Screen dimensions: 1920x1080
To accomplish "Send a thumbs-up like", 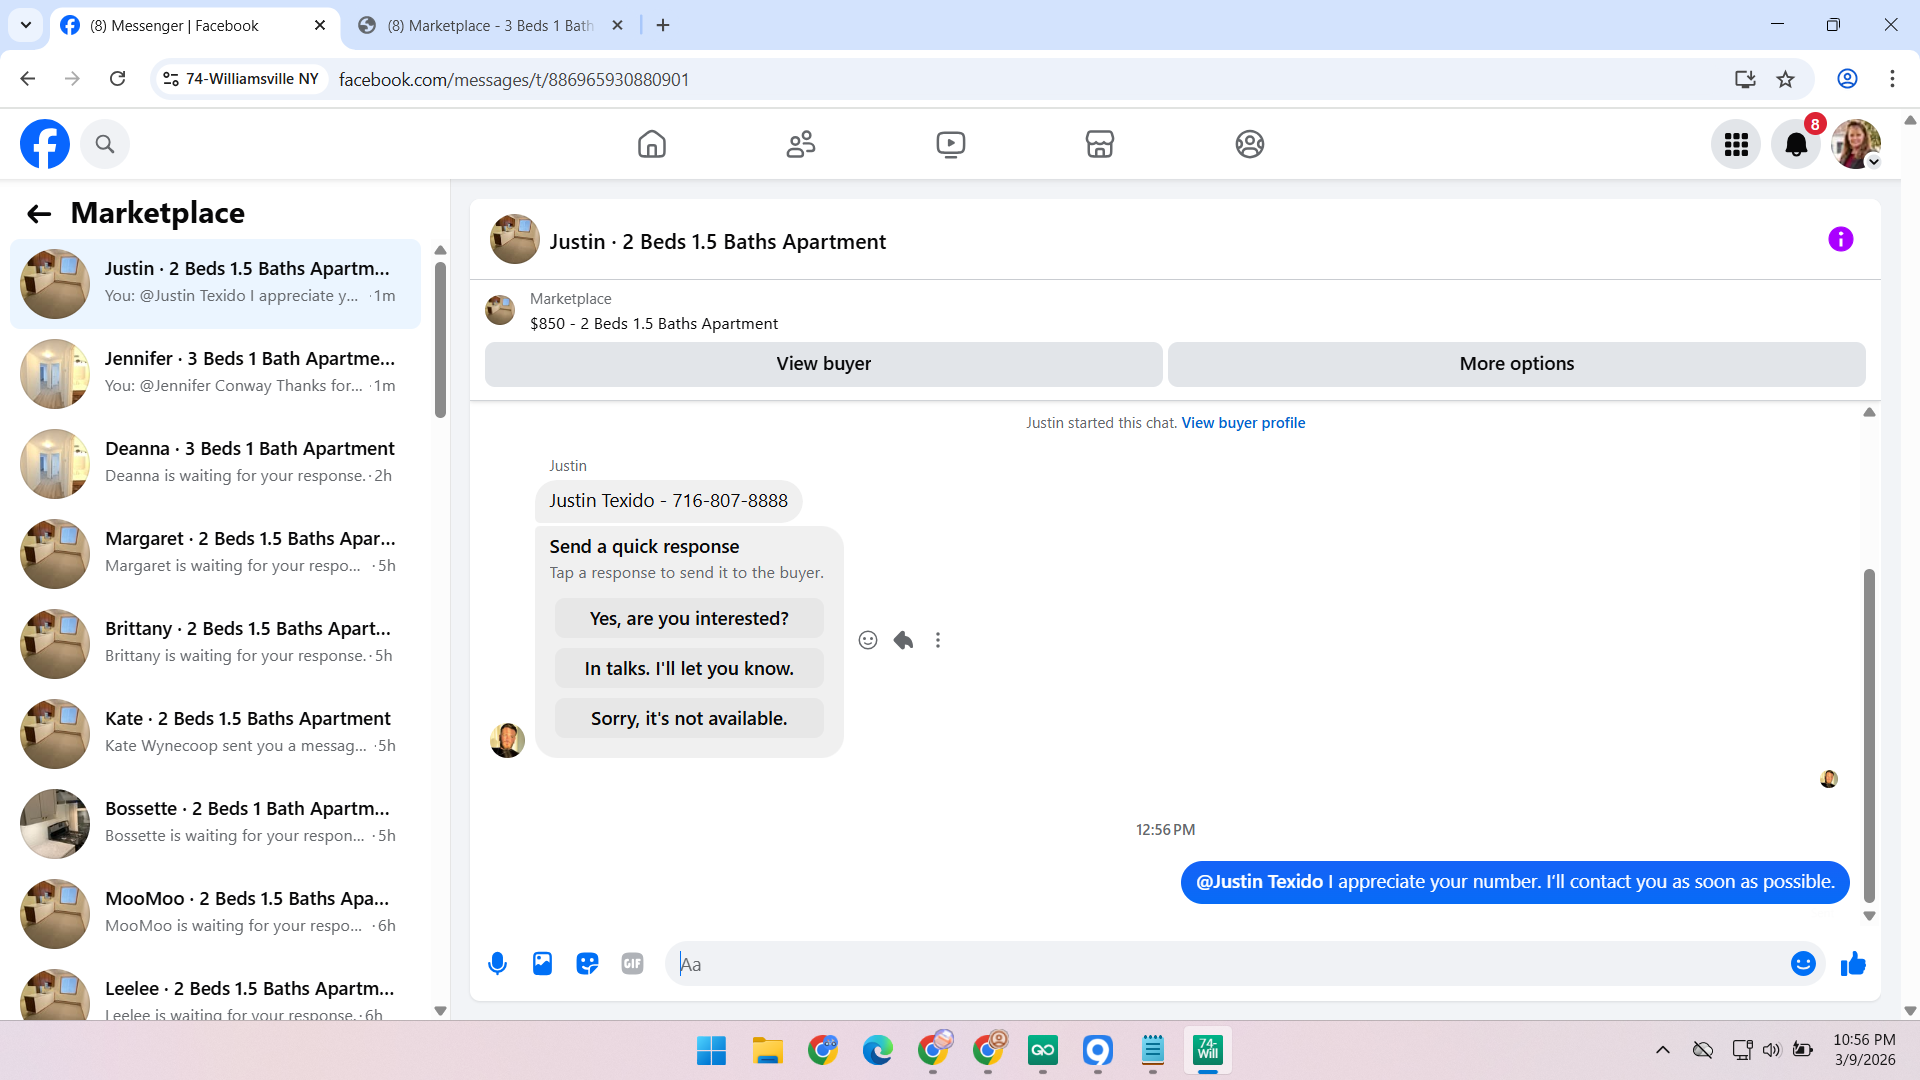I will [x=1853, y=964].
